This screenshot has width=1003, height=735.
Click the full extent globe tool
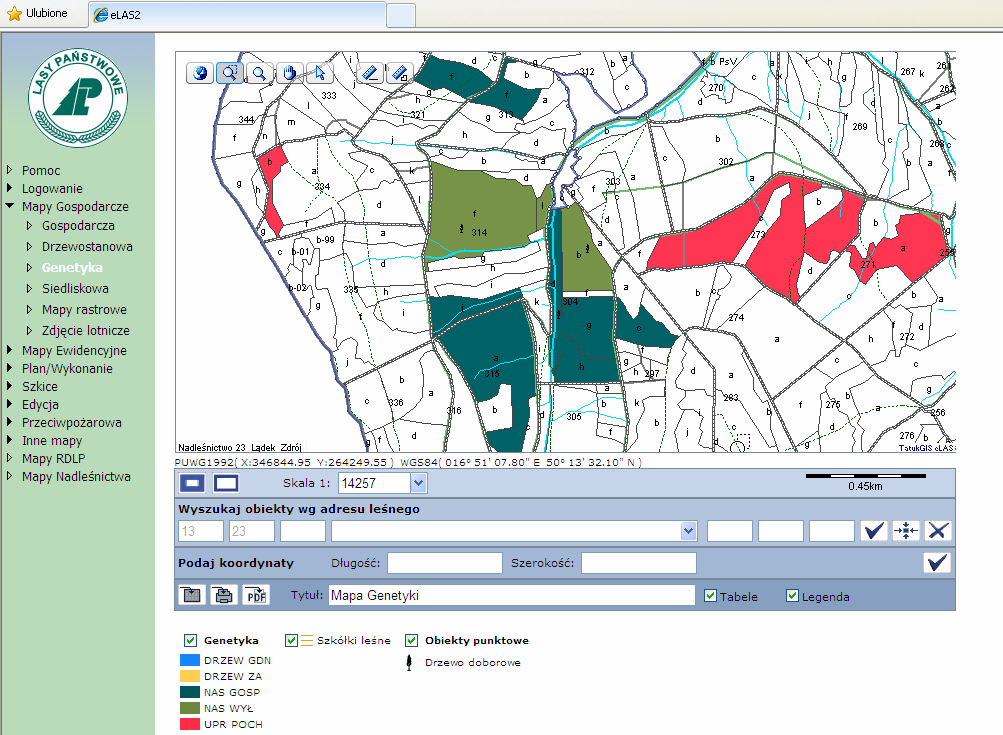pyautogui.click(x=200, y=73)
